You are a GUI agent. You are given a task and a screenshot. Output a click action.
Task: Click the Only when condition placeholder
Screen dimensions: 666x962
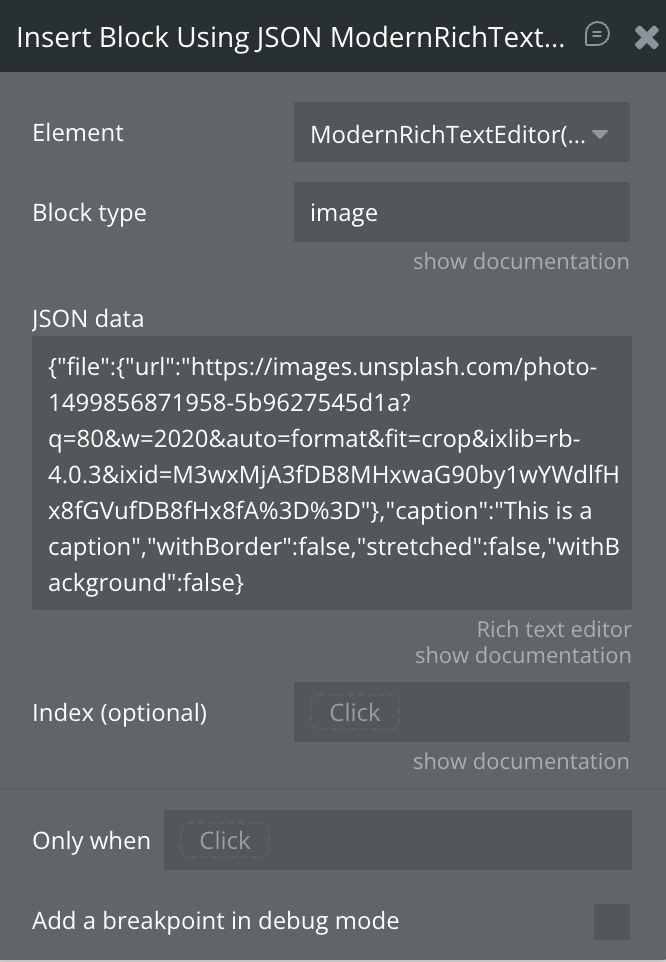(x=225, y=840)
